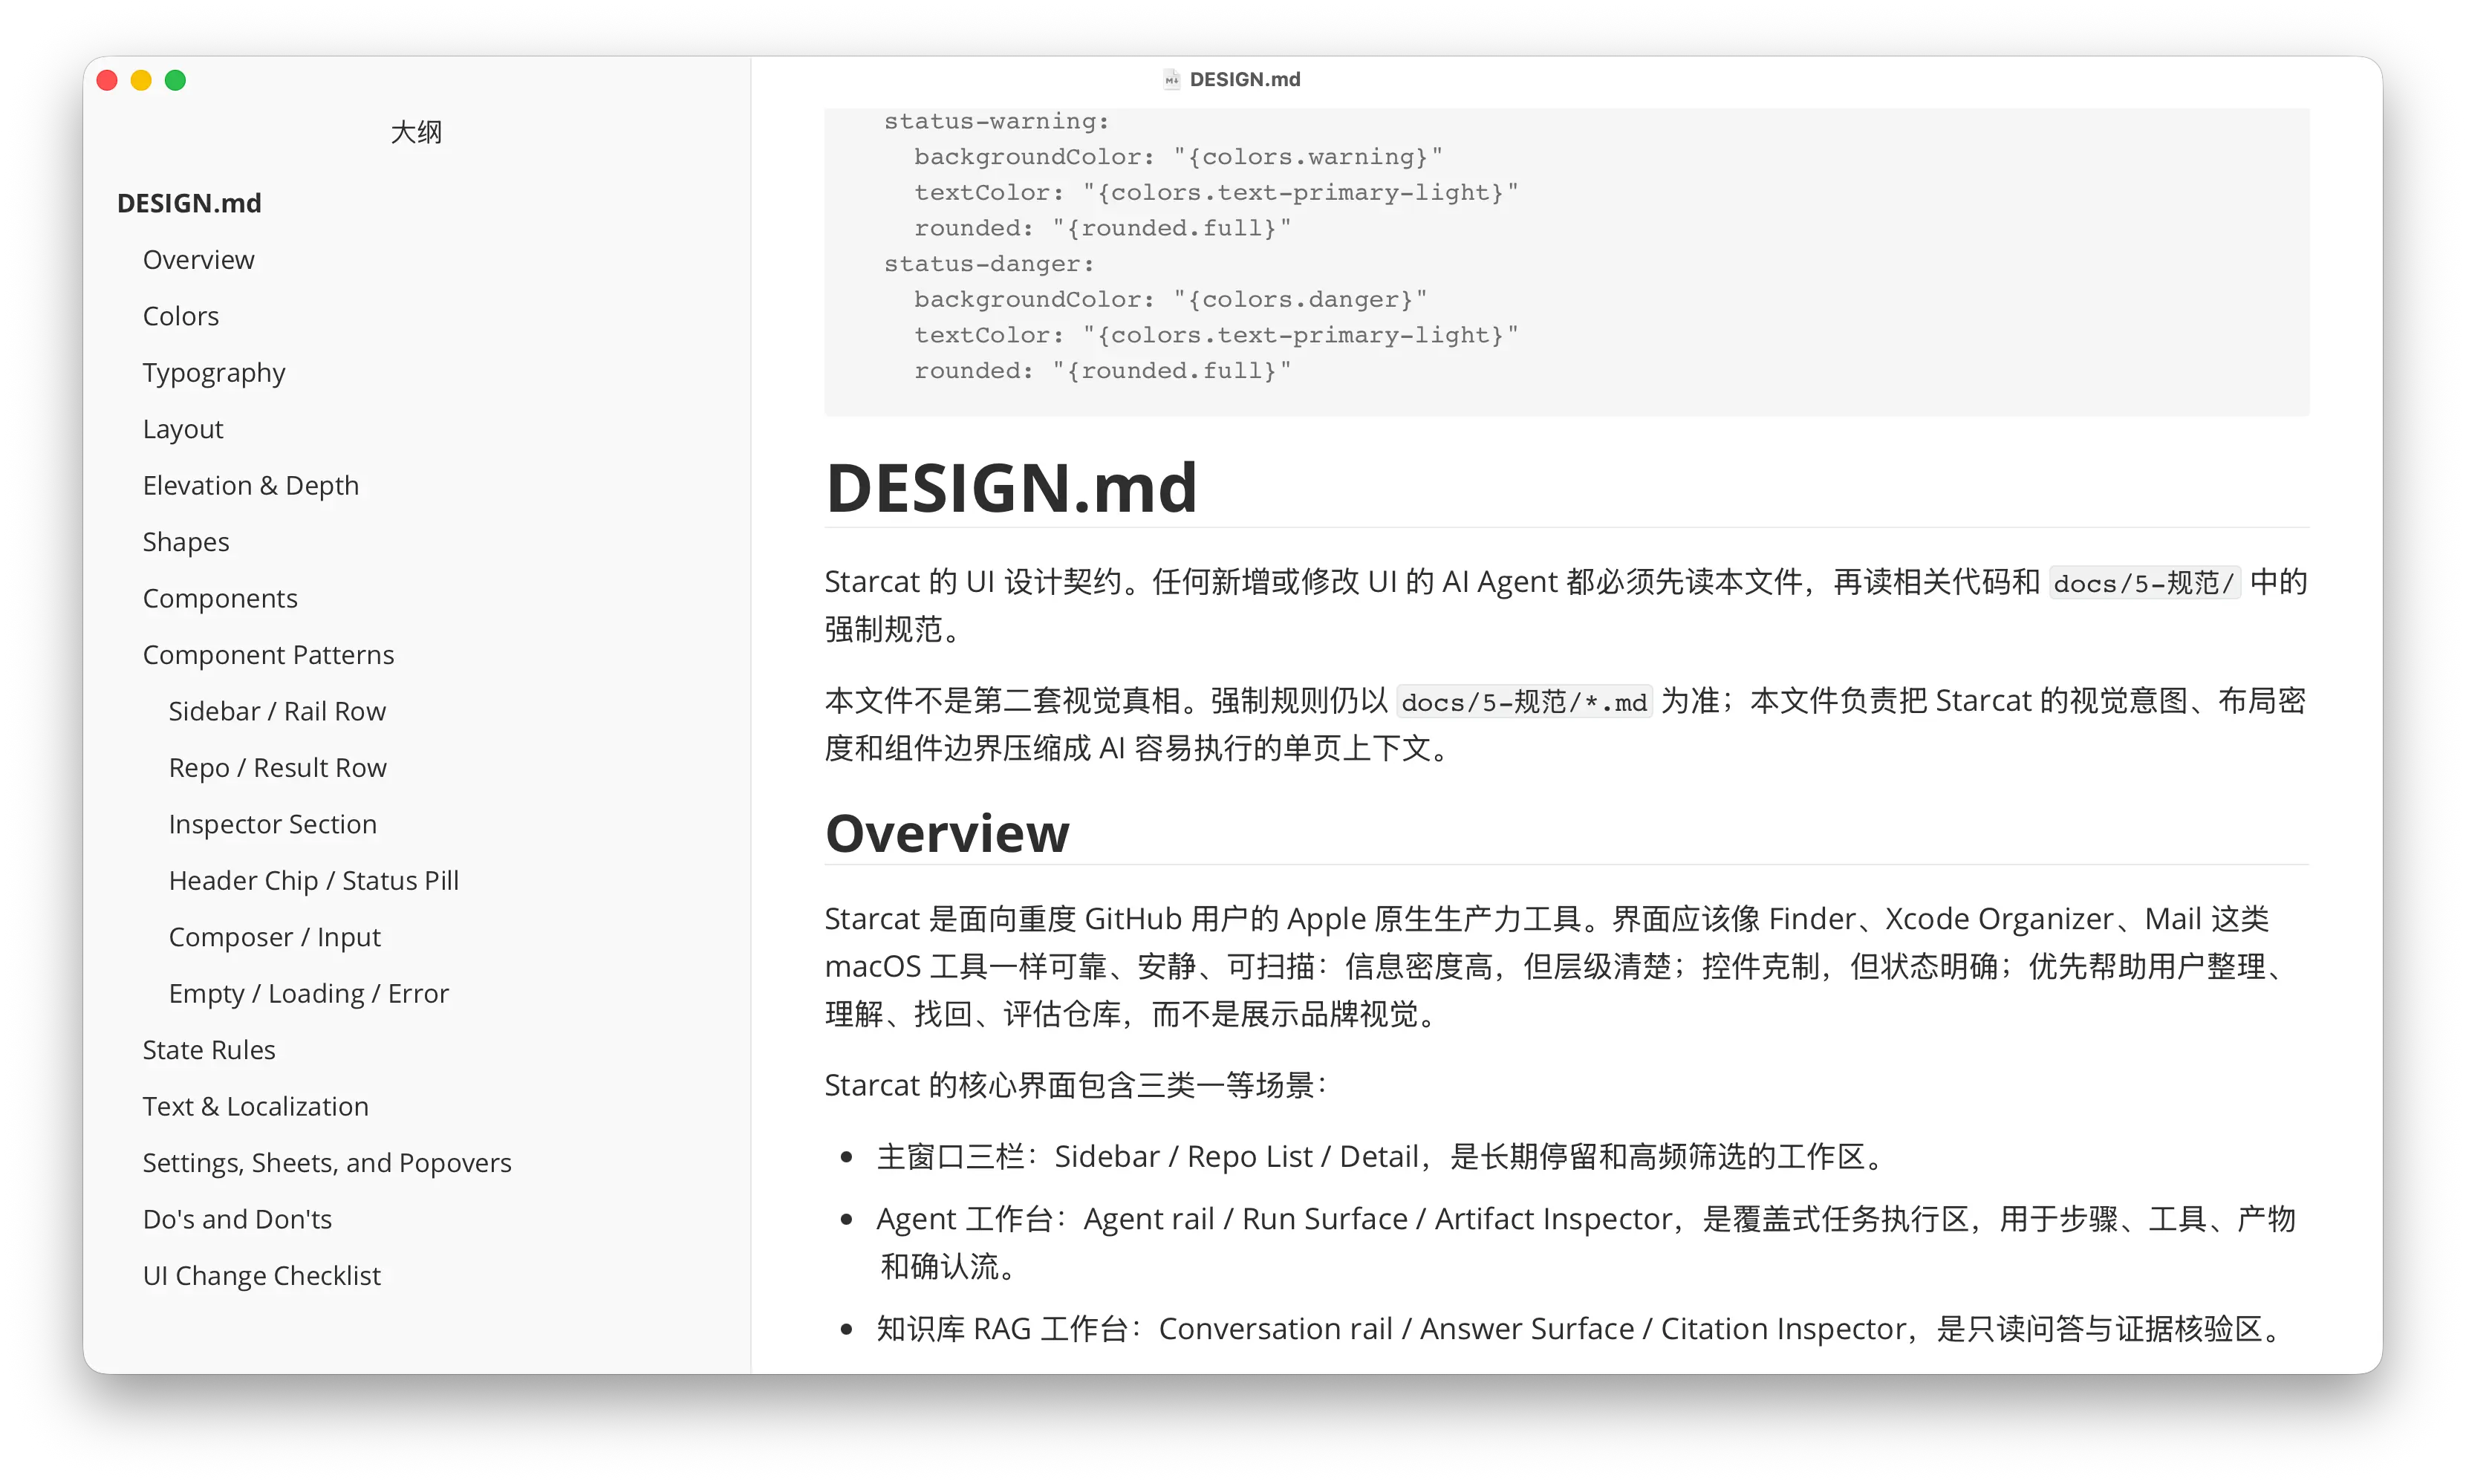This screenshot has width=2466, height=1484.
Task: Click the large DESIGN.md document heading
Action: 1011,488
